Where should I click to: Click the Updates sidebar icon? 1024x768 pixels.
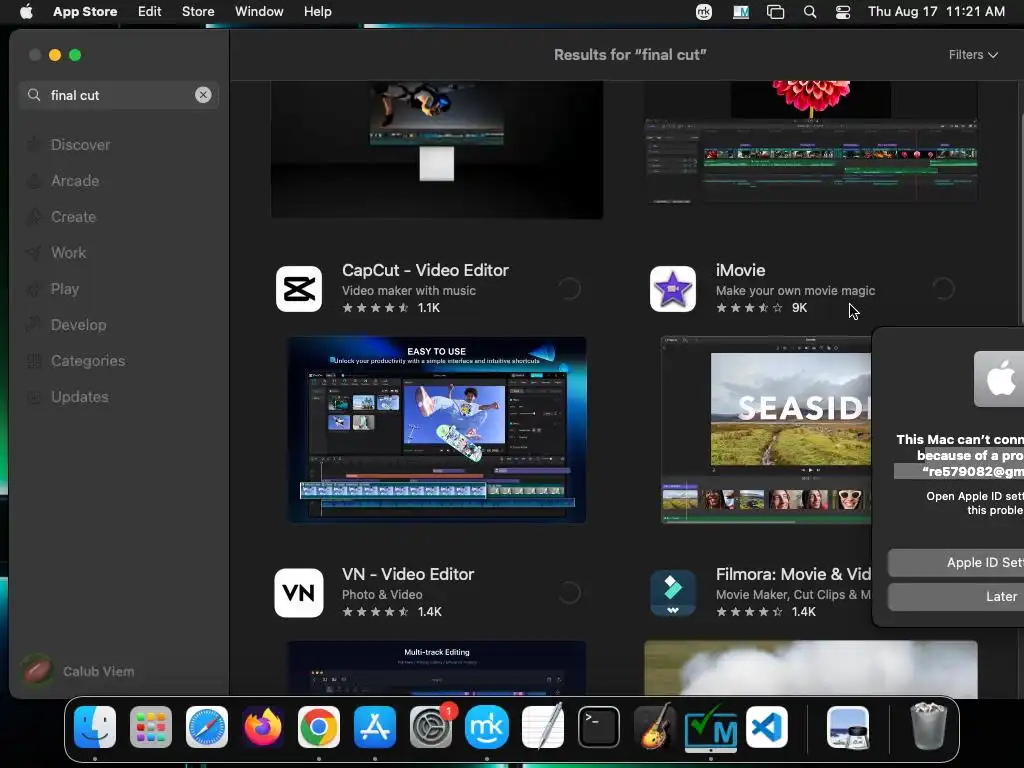point(34,397)
